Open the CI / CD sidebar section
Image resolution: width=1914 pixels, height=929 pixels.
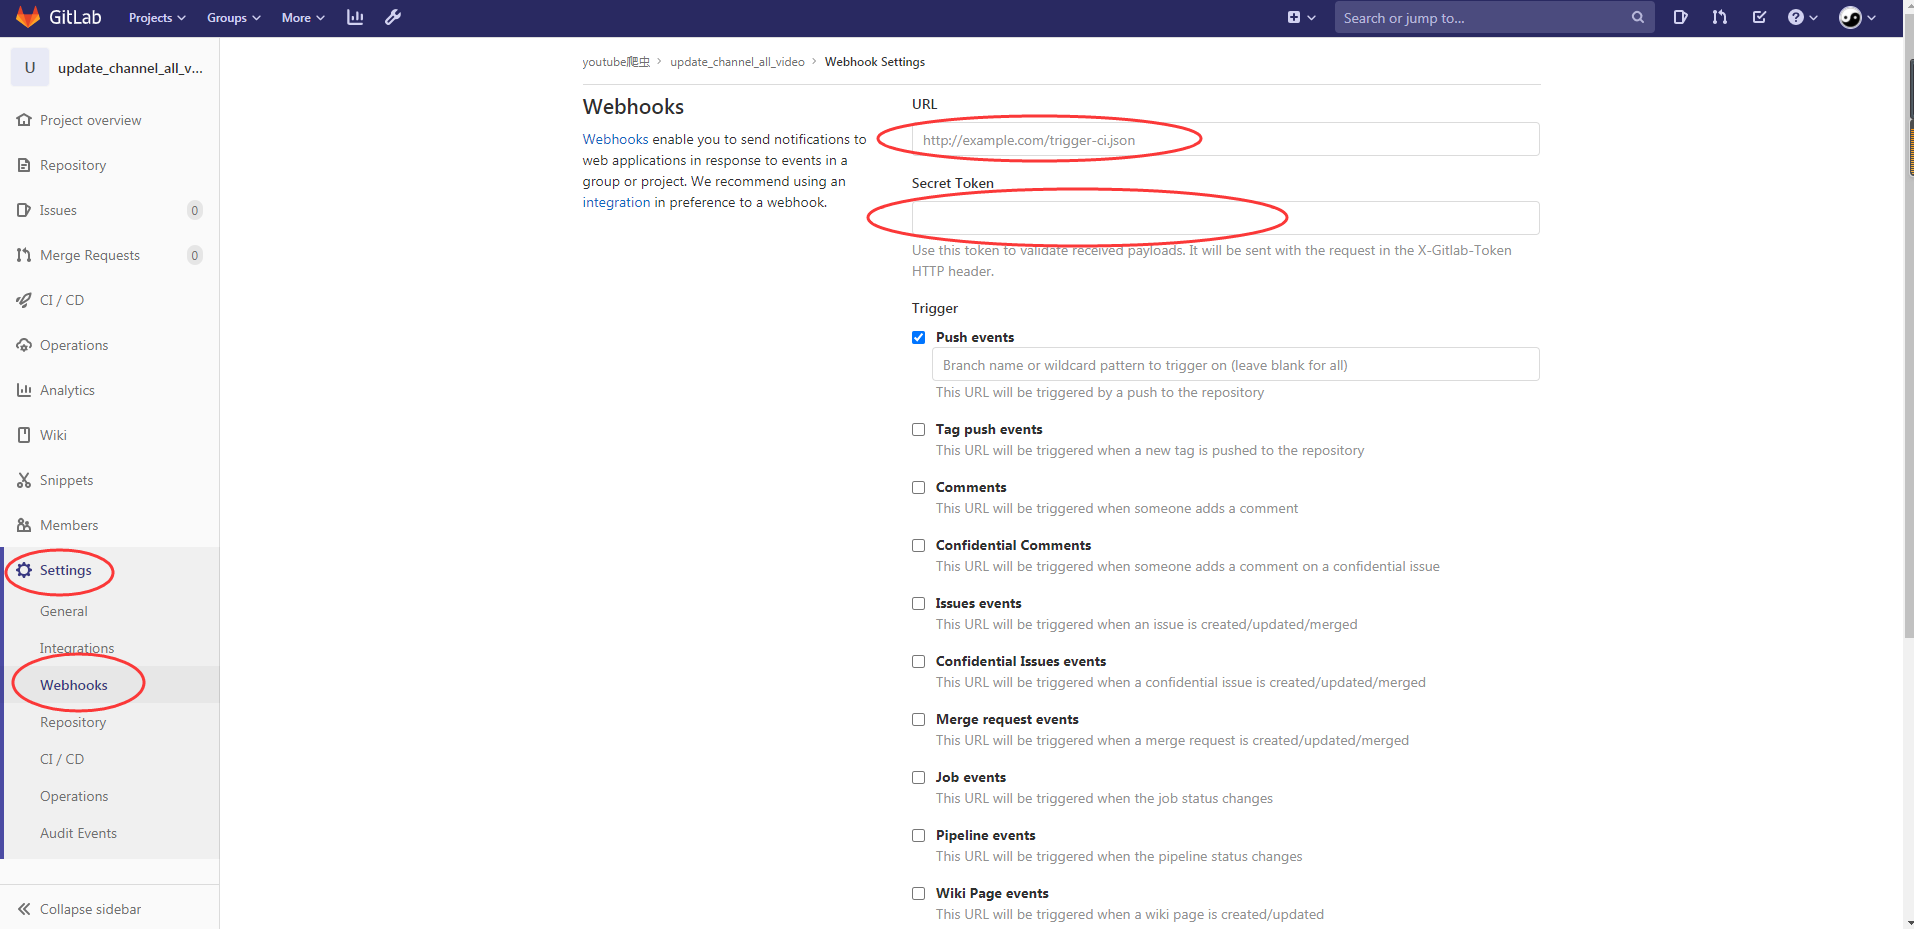[x=62, y=299]
